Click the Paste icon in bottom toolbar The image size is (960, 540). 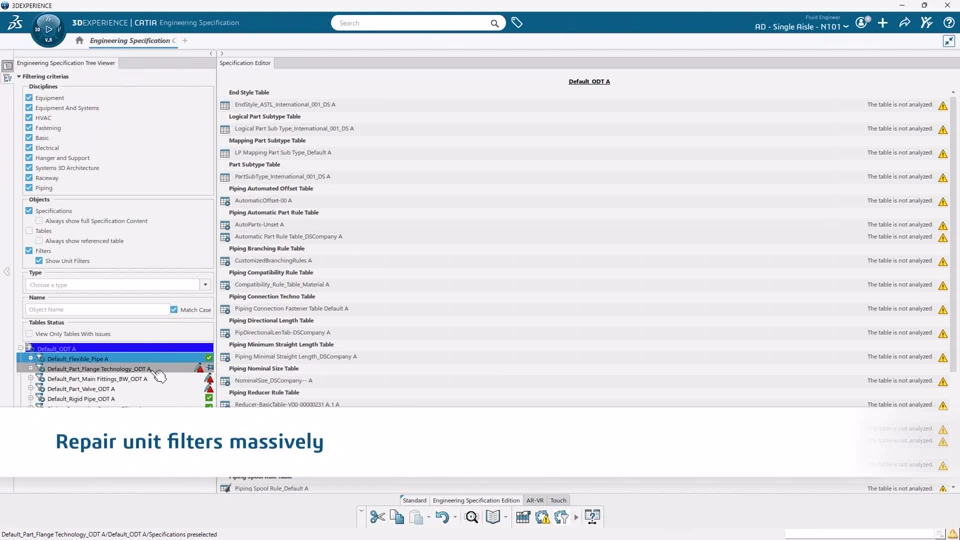(x=416, y=517)
